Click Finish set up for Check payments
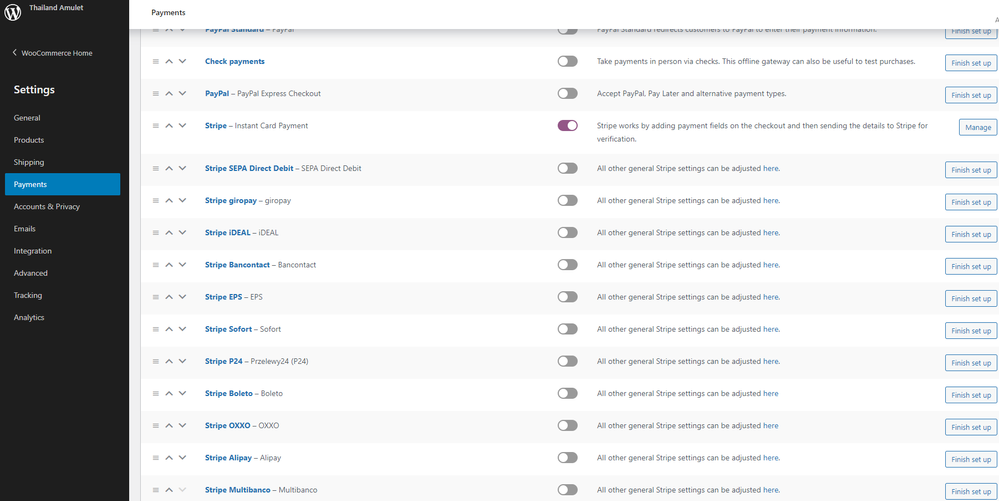This screenshot has width=999, height=501. [x=971, y=63]
